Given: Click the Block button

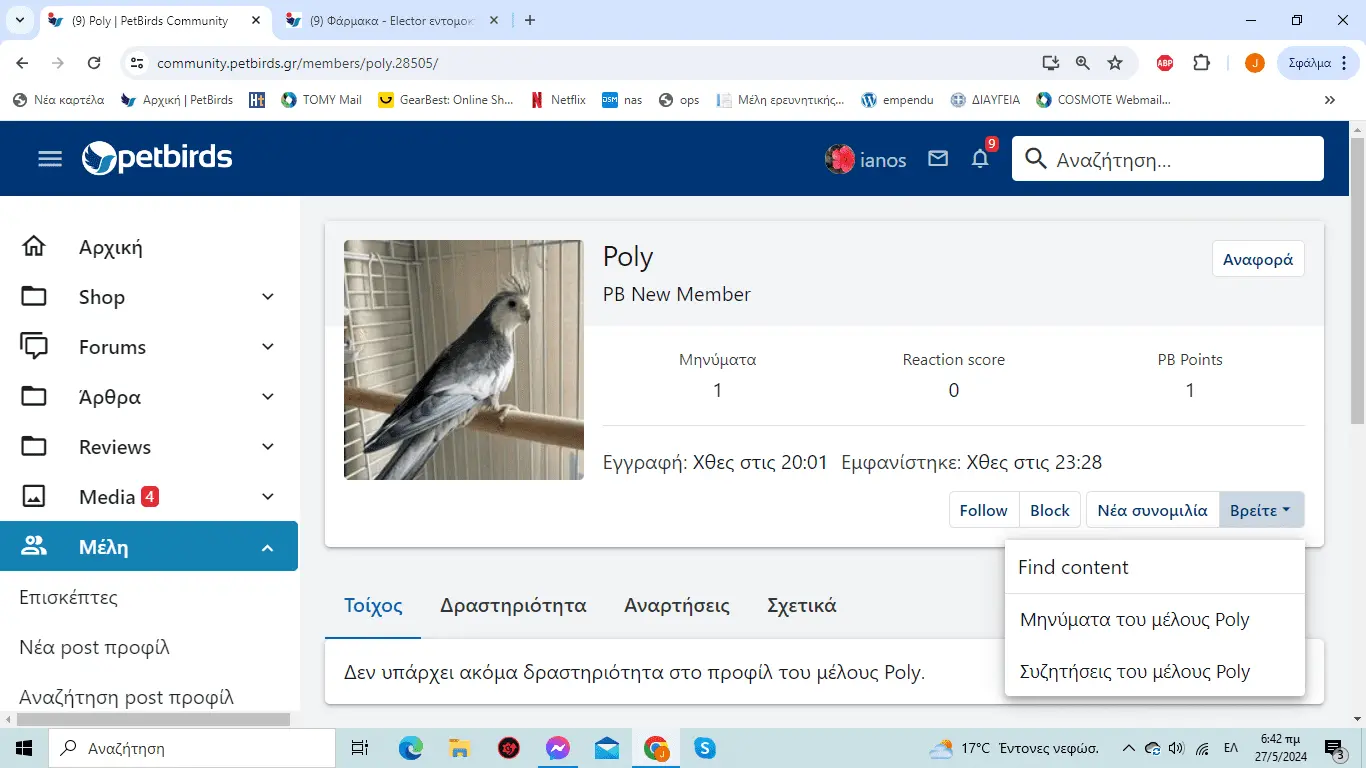Looking at the screenshot, I should click(x=1050, y=510).
